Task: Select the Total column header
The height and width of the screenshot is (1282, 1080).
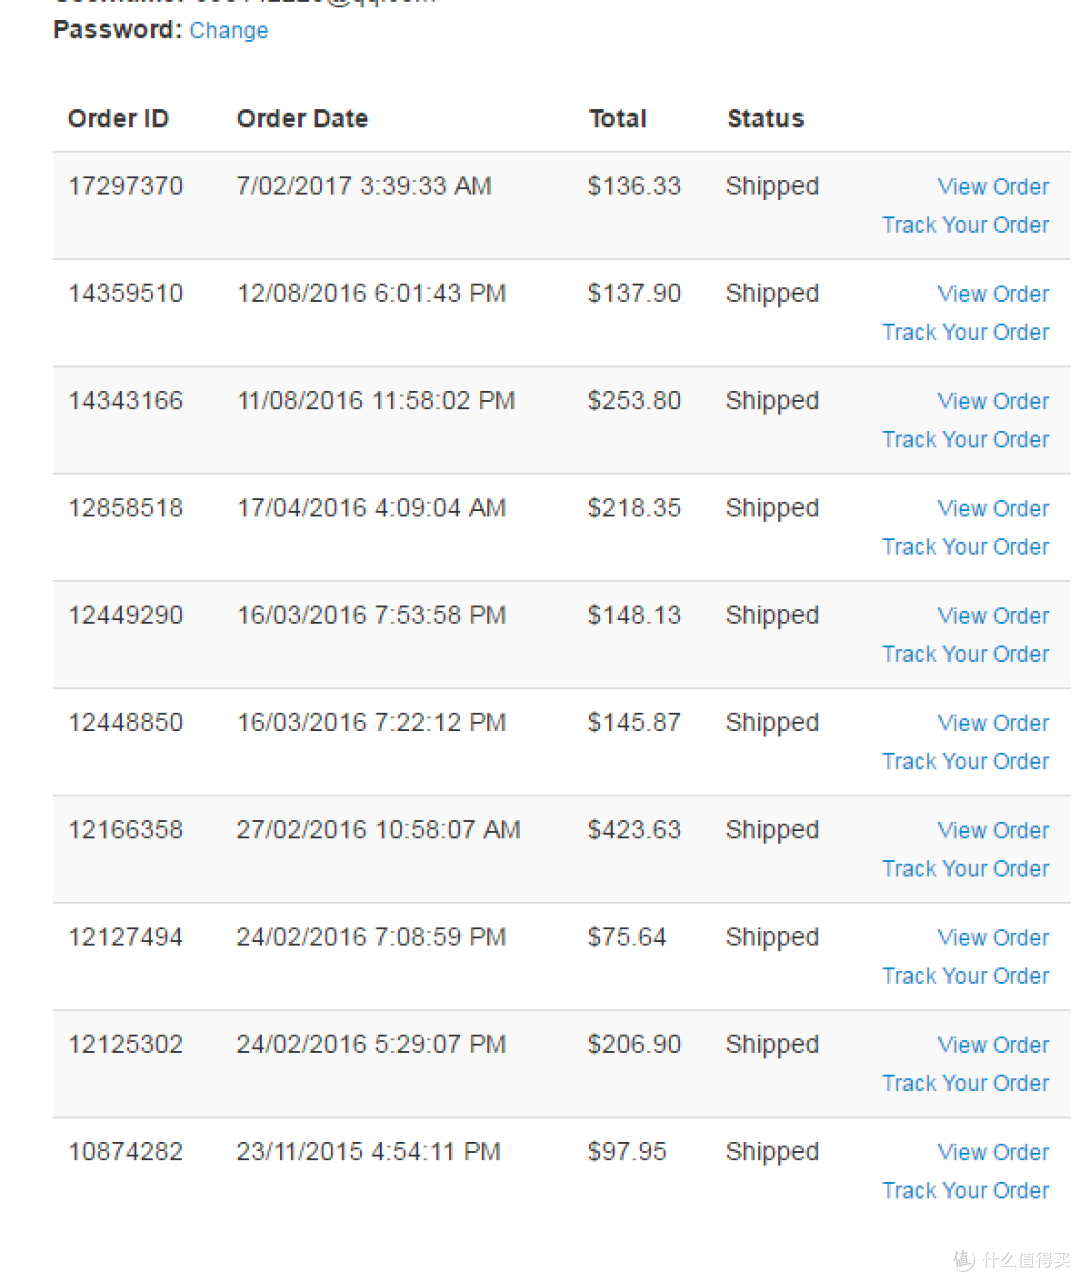Action: 617,119
